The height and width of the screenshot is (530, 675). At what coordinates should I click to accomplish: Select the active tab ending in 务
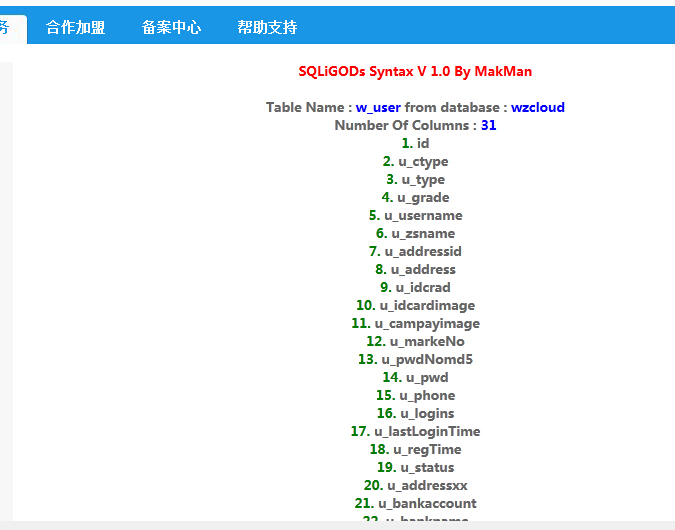pyautogui.click(x=8, y=27)
